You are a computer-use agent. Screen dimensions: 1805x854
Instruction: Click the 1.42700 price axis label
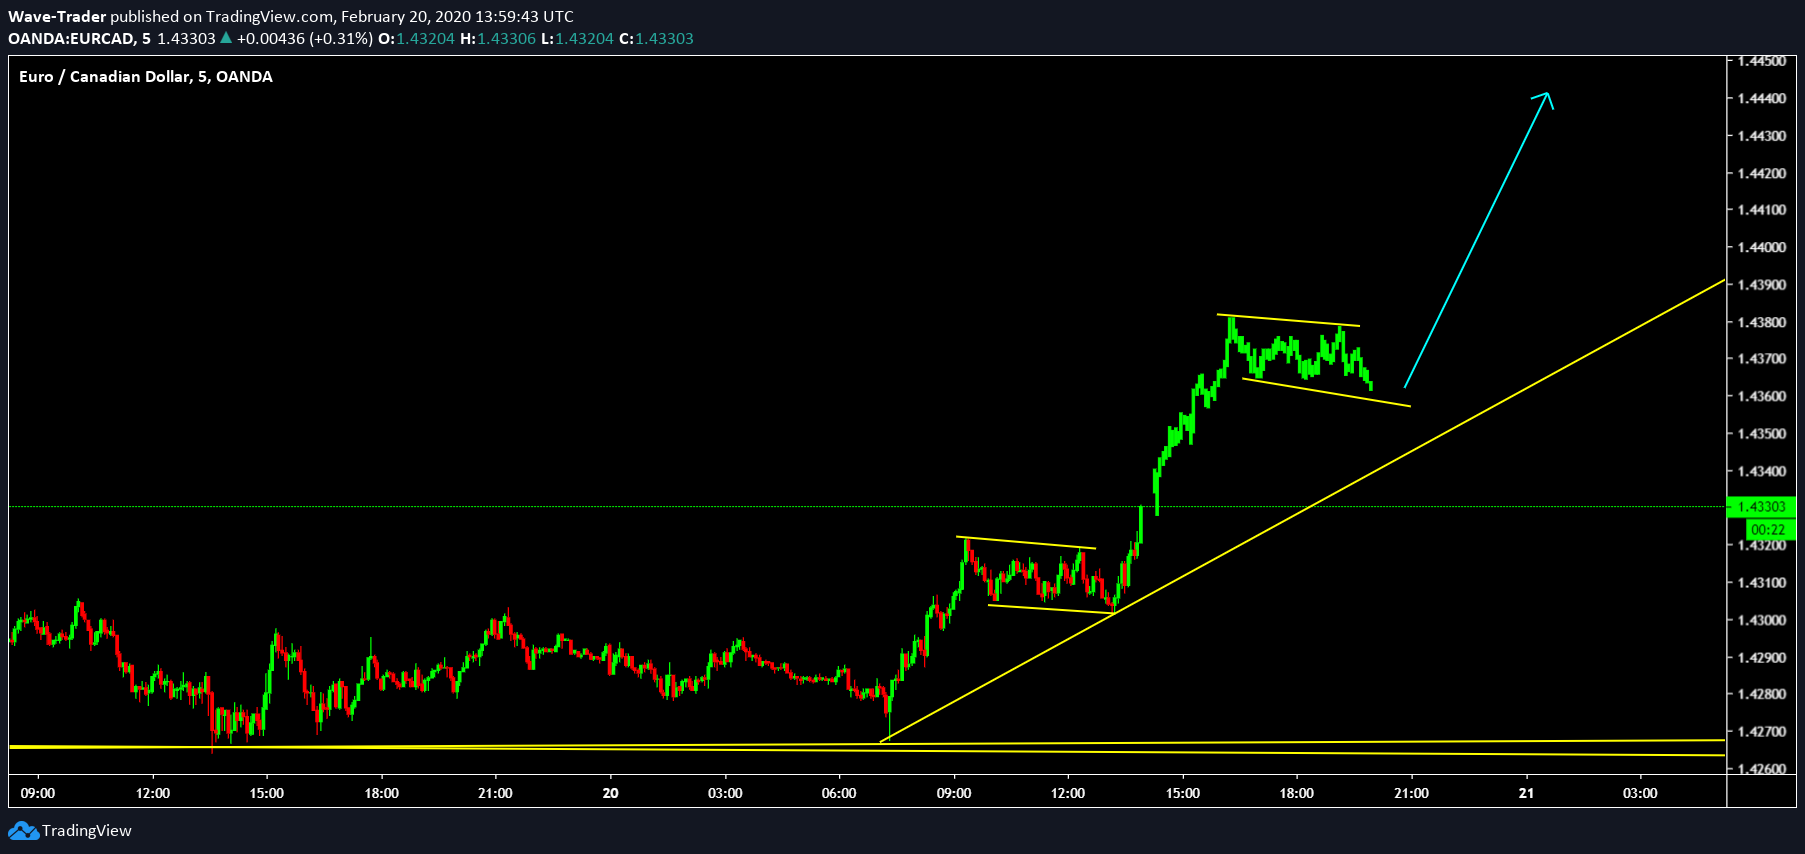click(1762, 732)
